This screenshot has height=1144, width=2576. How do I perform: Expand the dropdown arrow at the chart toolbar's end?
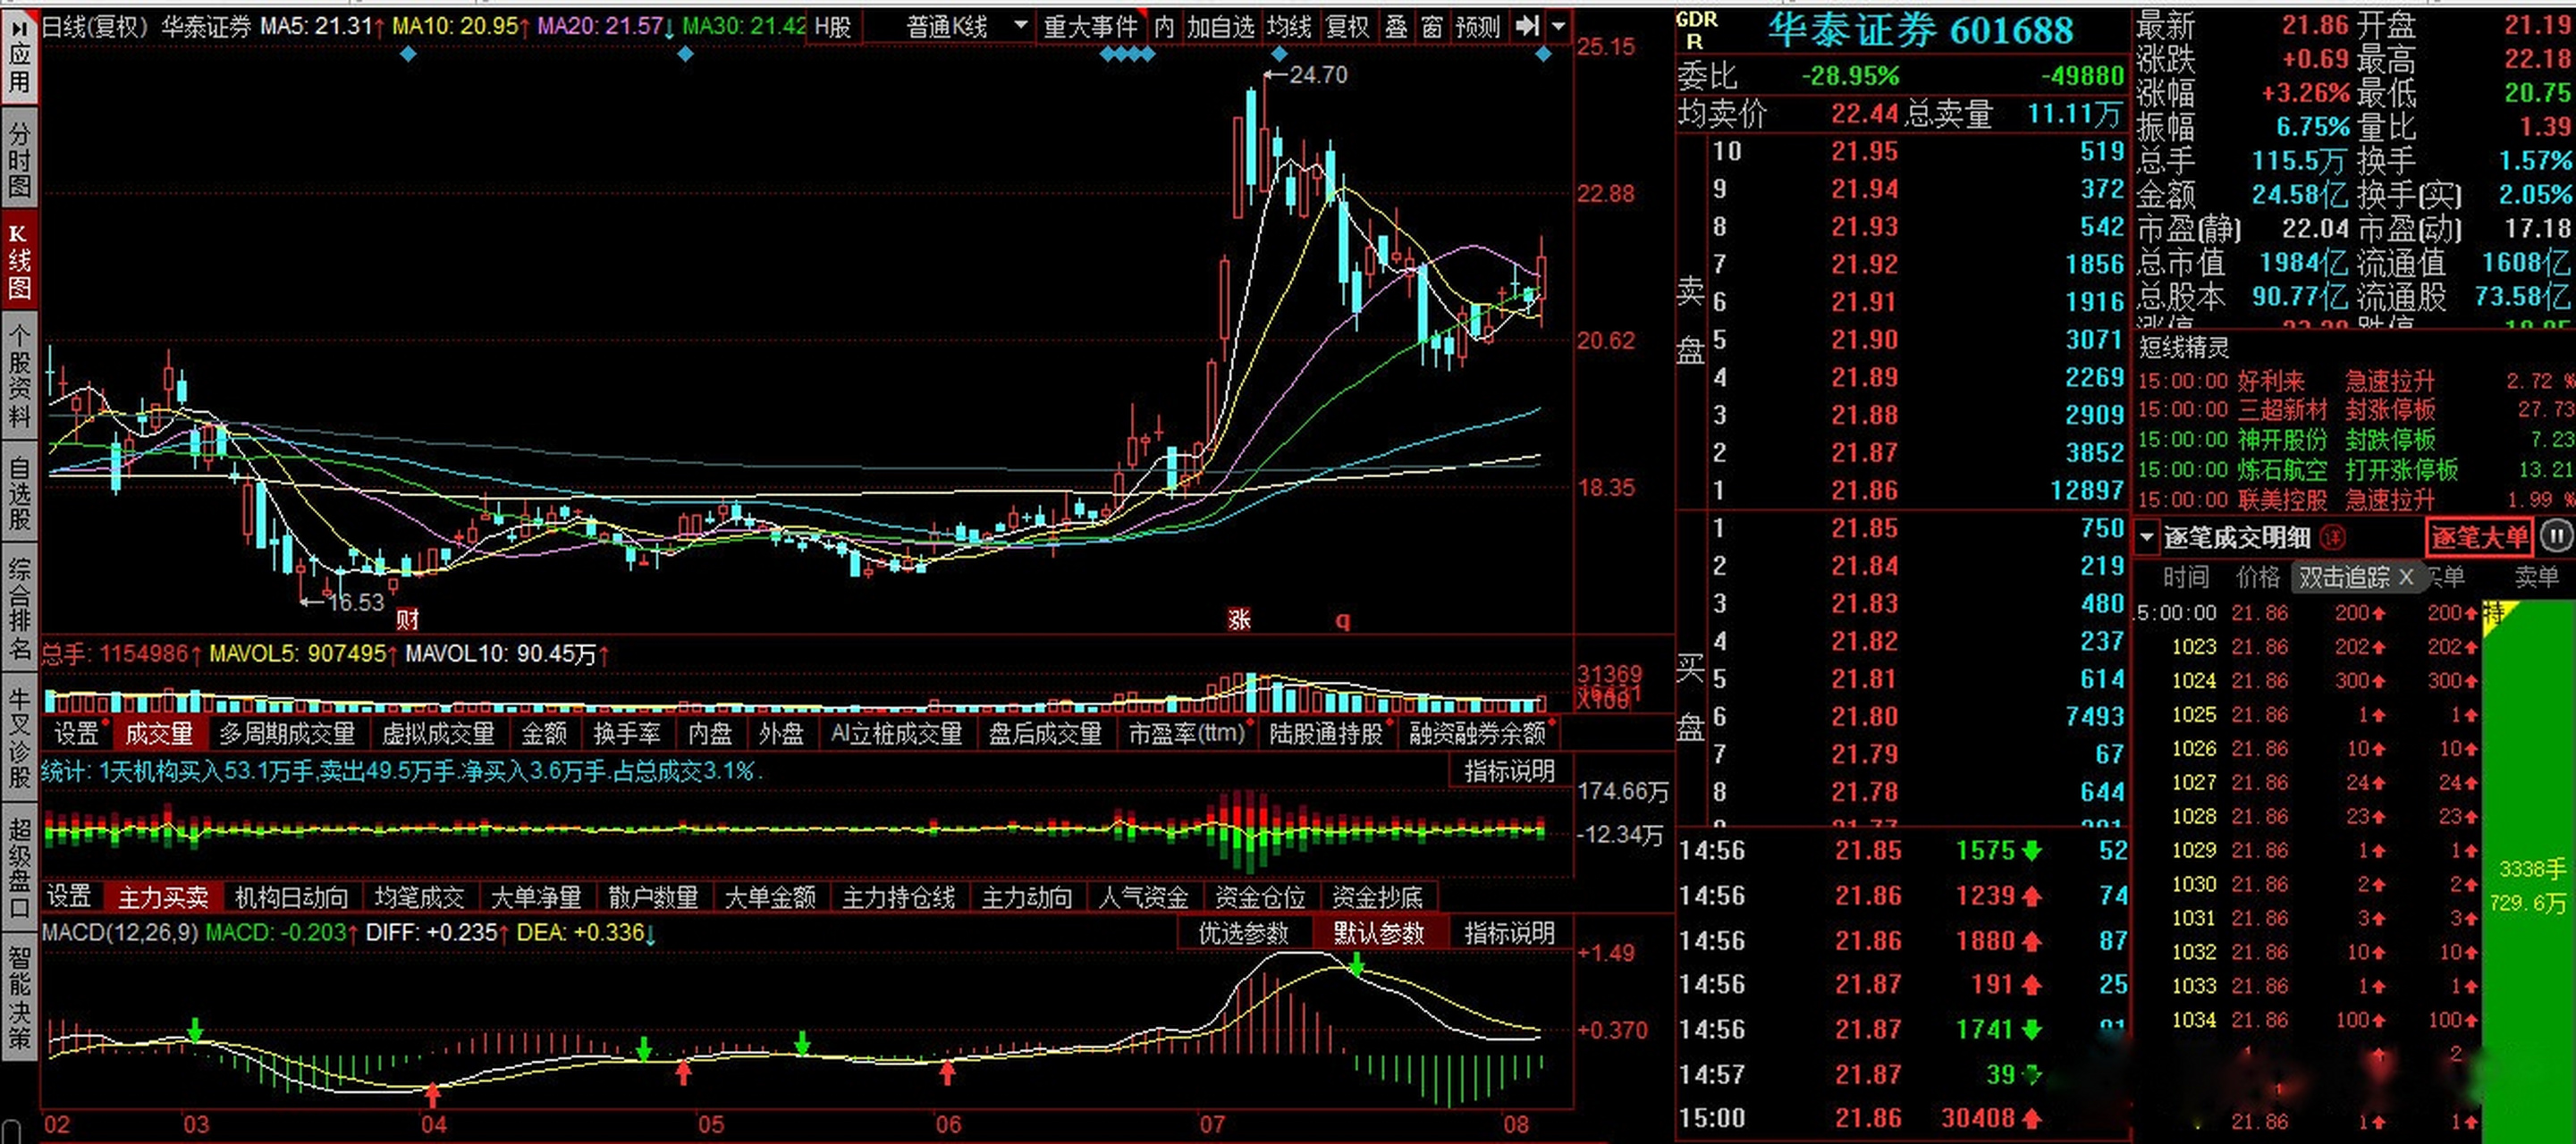[x=1557, y=27]
